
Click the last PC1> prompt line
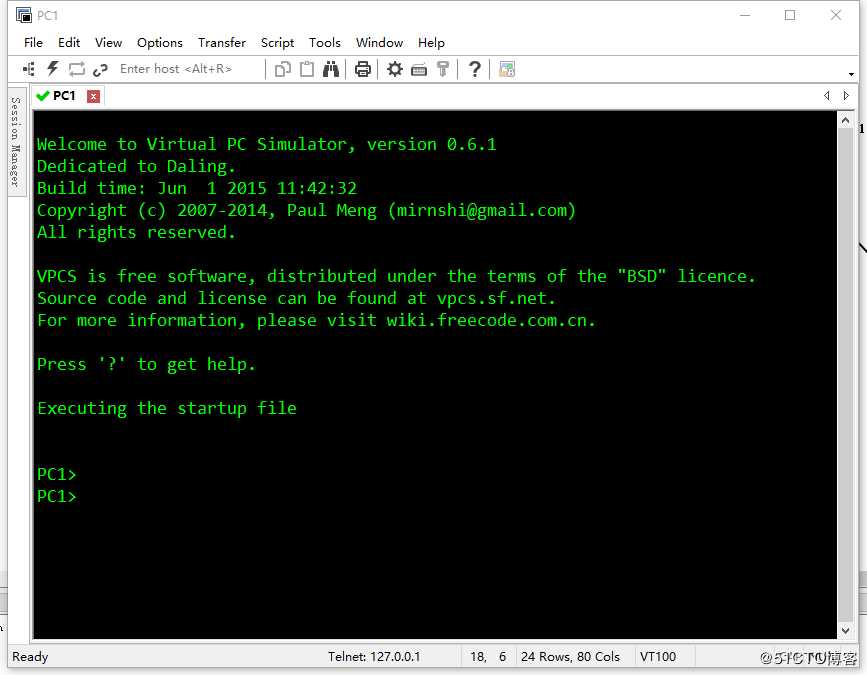click(56, 496)
